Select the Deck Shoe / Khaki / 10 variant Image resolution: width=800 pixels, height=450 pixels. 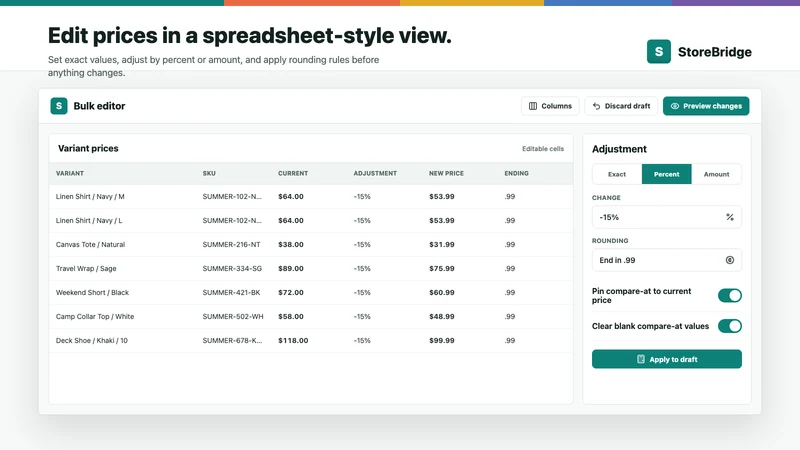[92, 340]
